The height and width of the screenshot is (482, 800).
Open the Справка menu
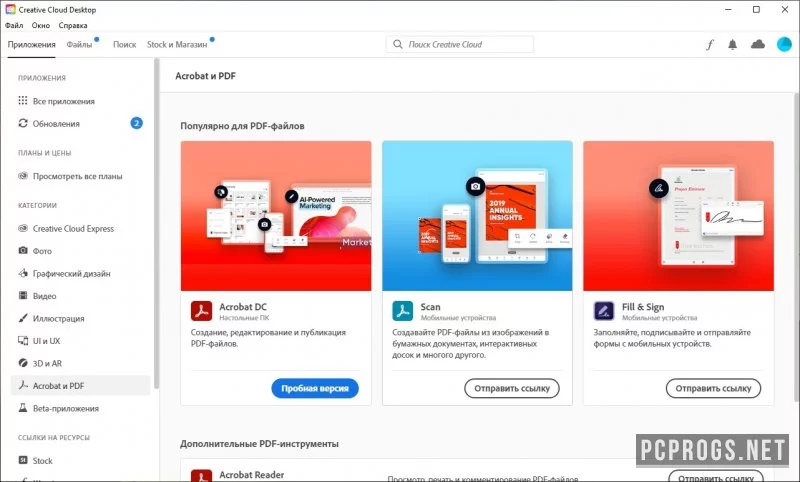pos(73,25)
